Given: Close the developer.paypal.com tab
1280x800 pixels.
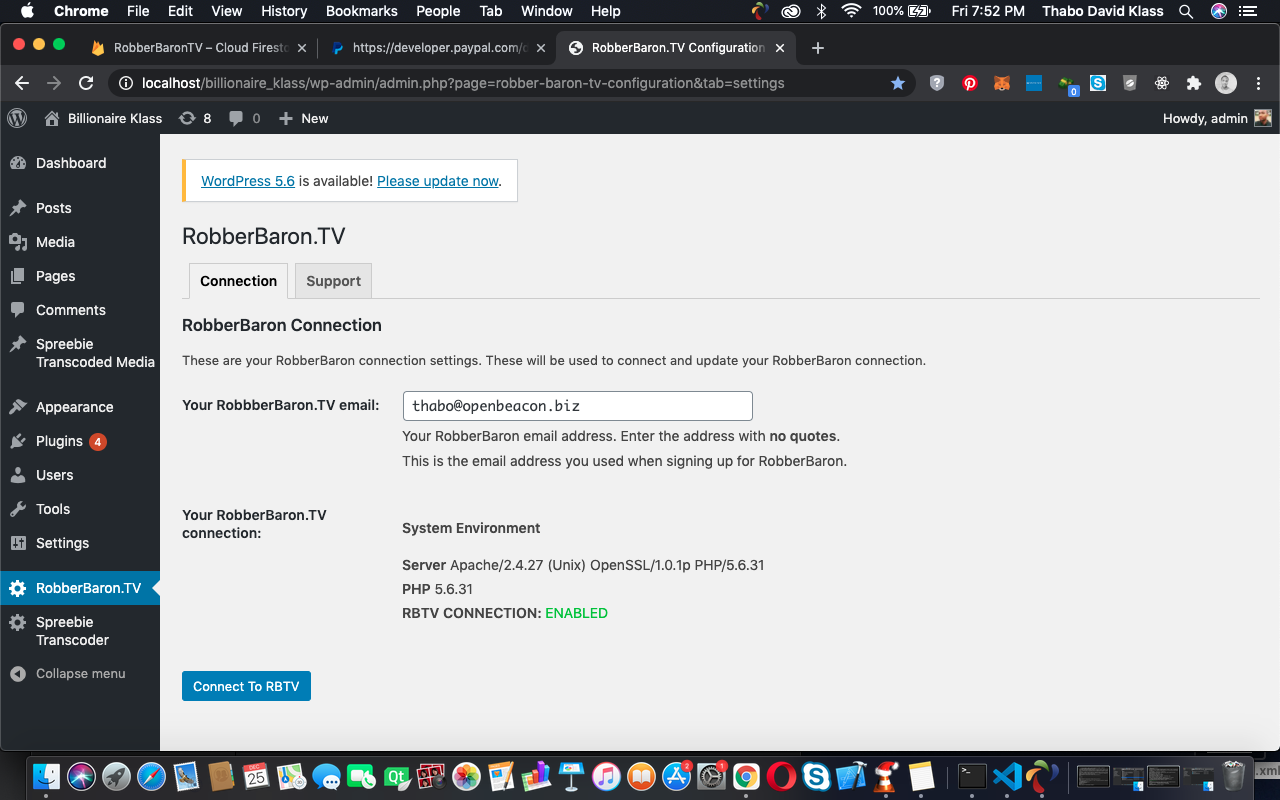Looking at the screenshot, I should click(x=541, y=48).
